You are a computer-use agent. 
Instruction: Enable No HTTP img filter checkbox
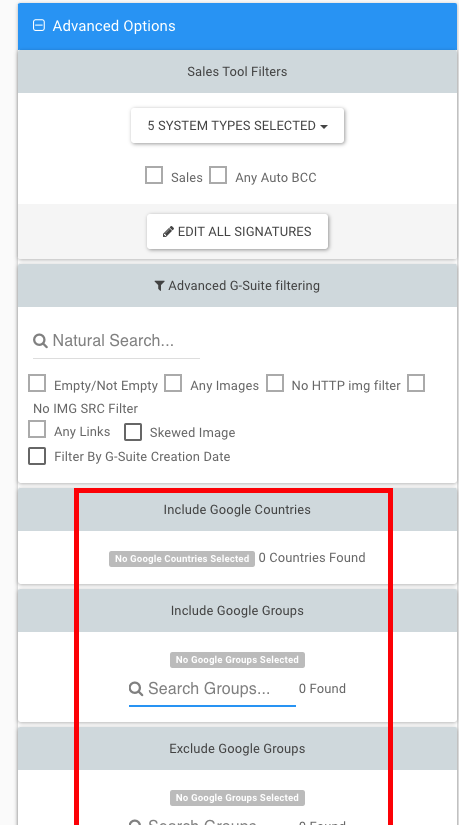pos(275,384)
